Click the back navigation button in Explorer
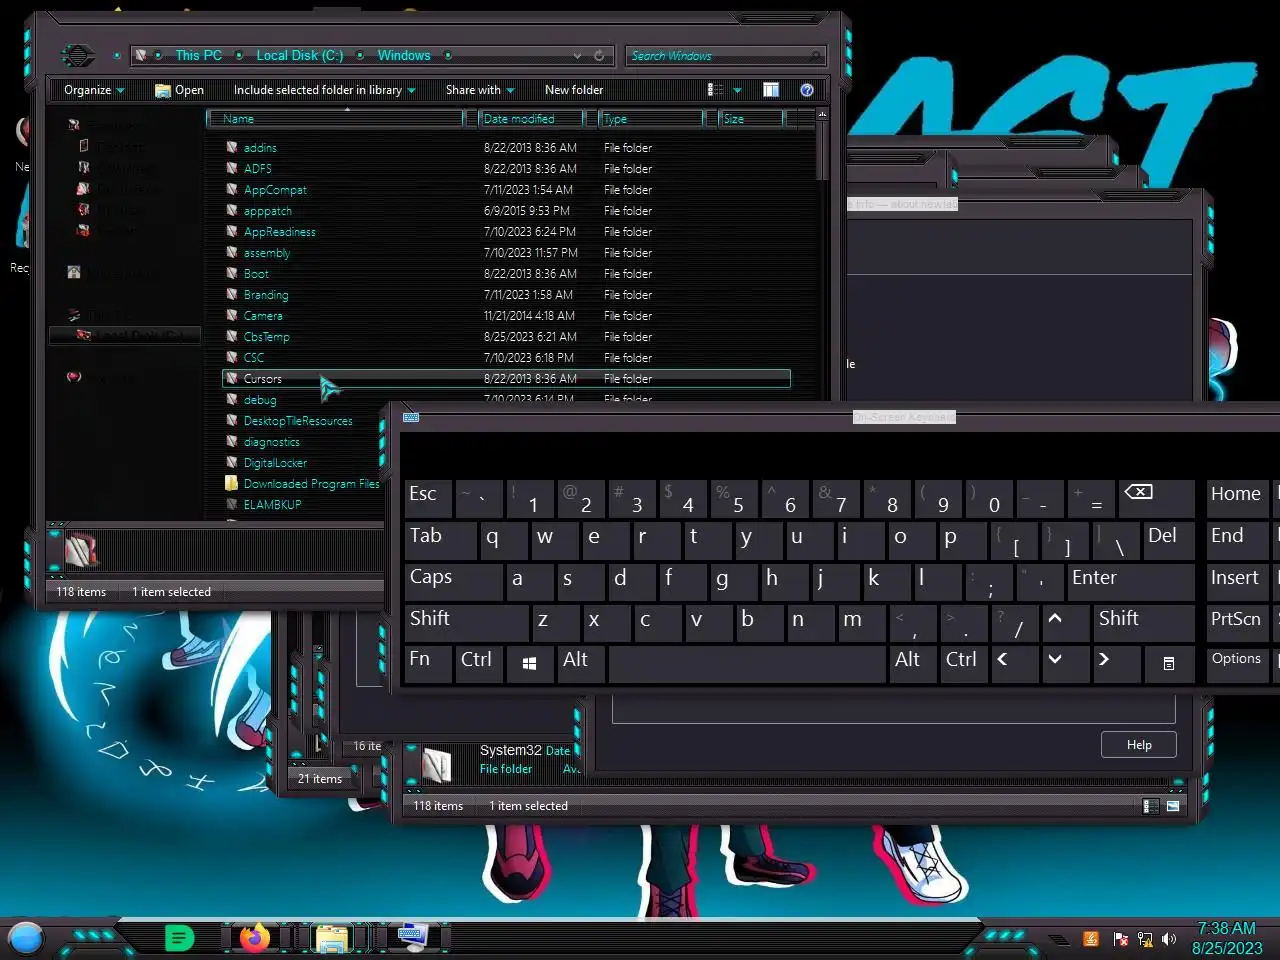This screenshot has width=1280, height=960. click(78, 55)
